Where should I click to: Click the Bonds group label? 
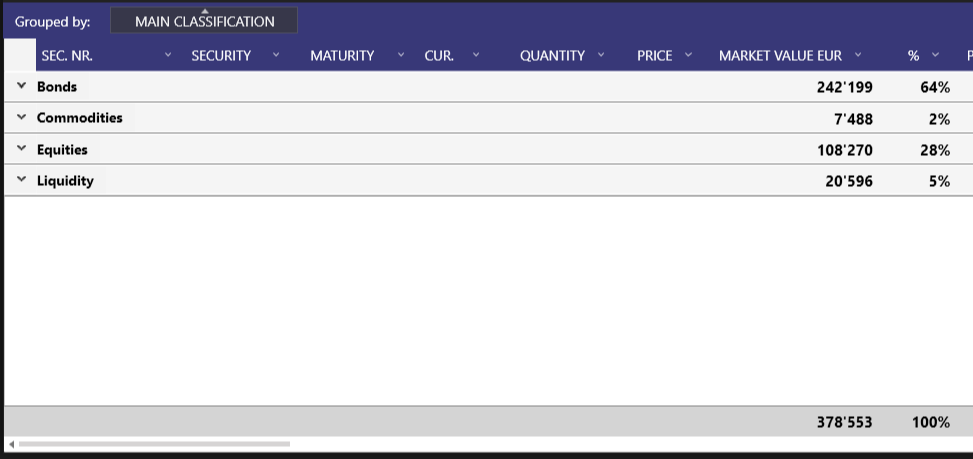click(57, 87)
